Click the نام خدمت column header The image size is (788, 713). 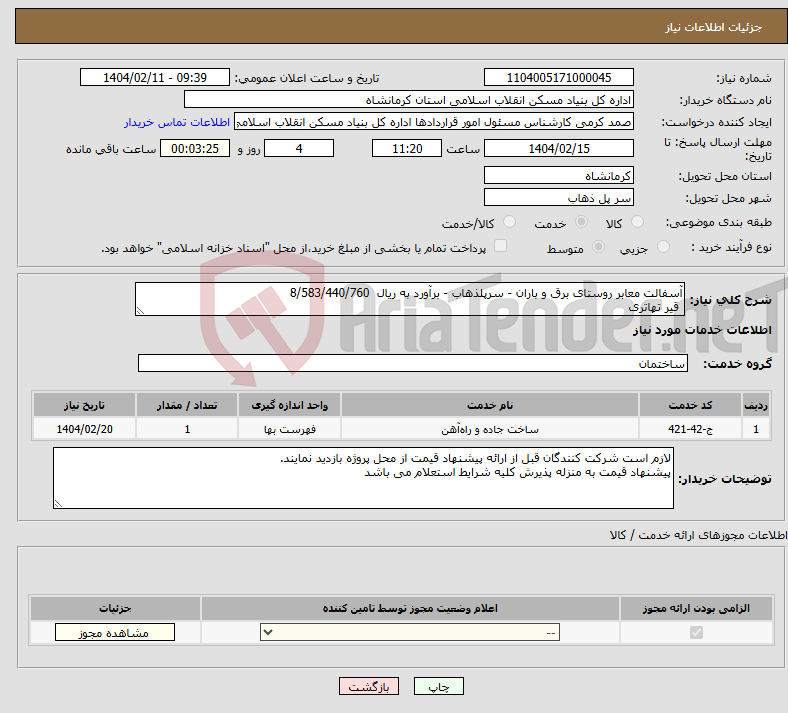490,405
